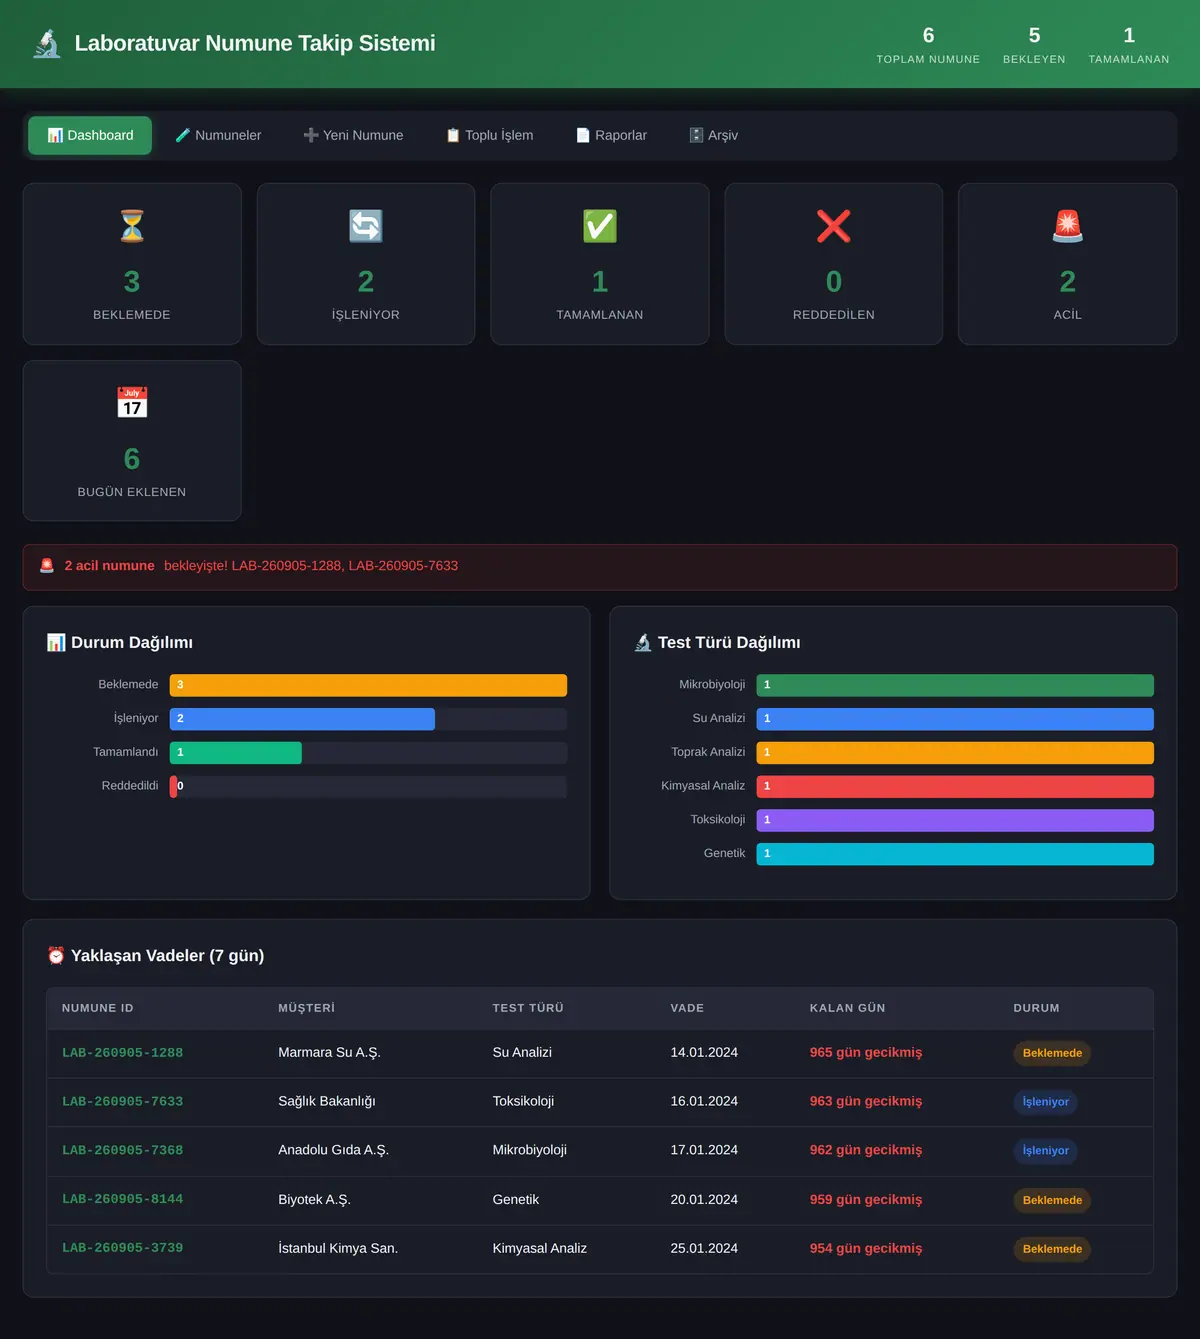Click the hourglass icon on Beklemede card

click(132, 226)
